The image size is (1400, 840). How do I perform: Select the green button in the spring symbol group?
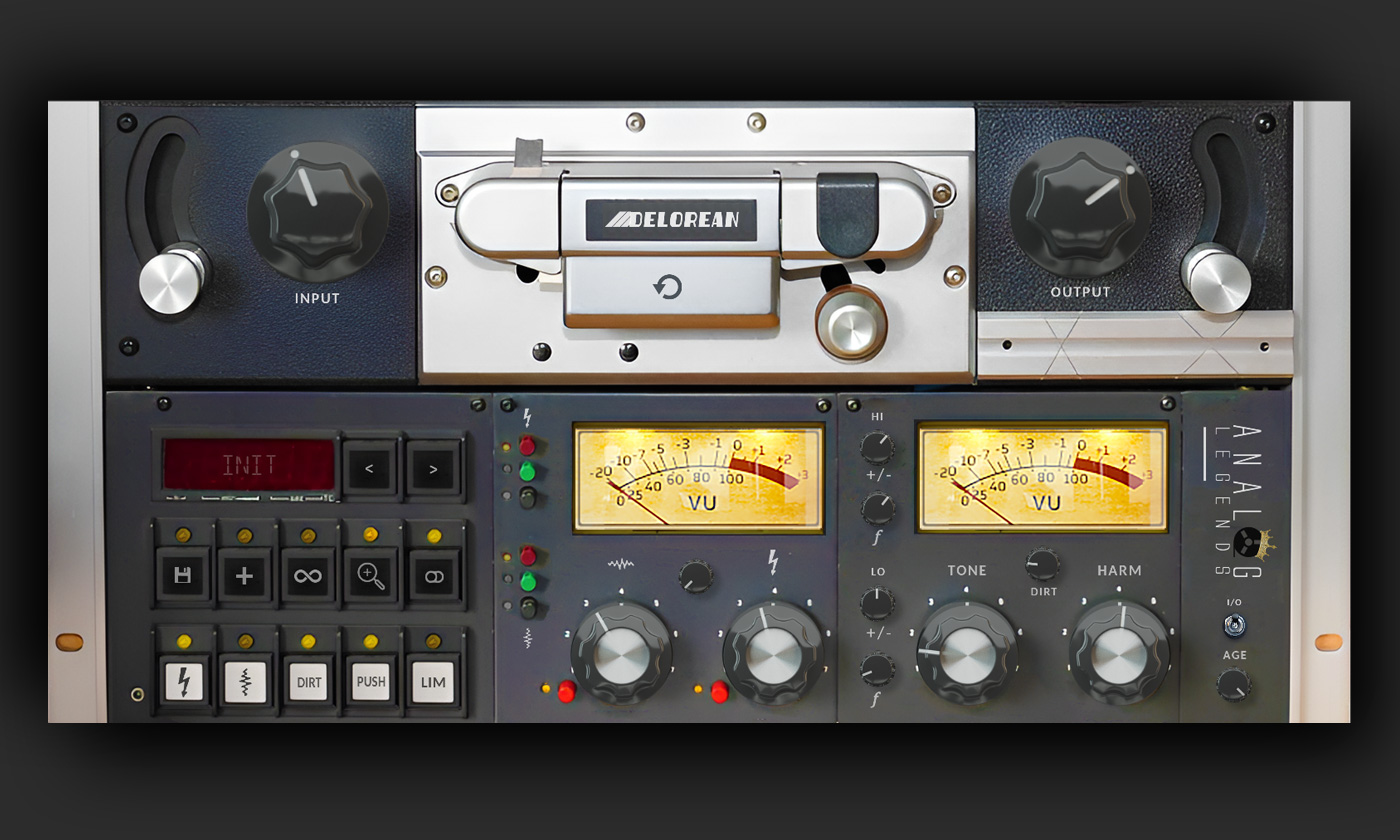tap(528, 581)
